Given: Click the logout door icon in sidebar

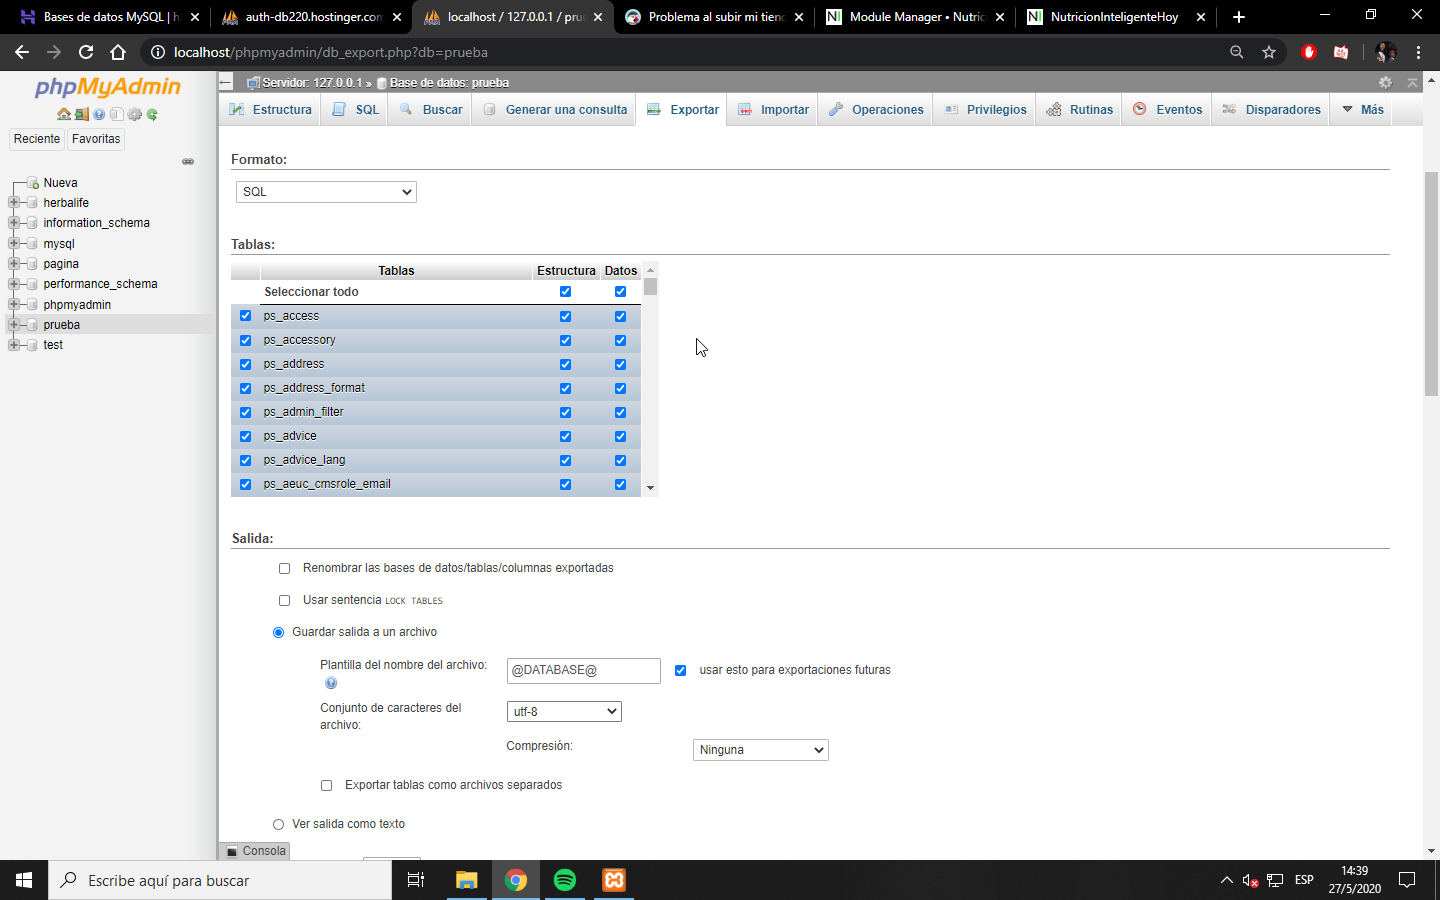Looking at the screenshot, I should (81, 114).
